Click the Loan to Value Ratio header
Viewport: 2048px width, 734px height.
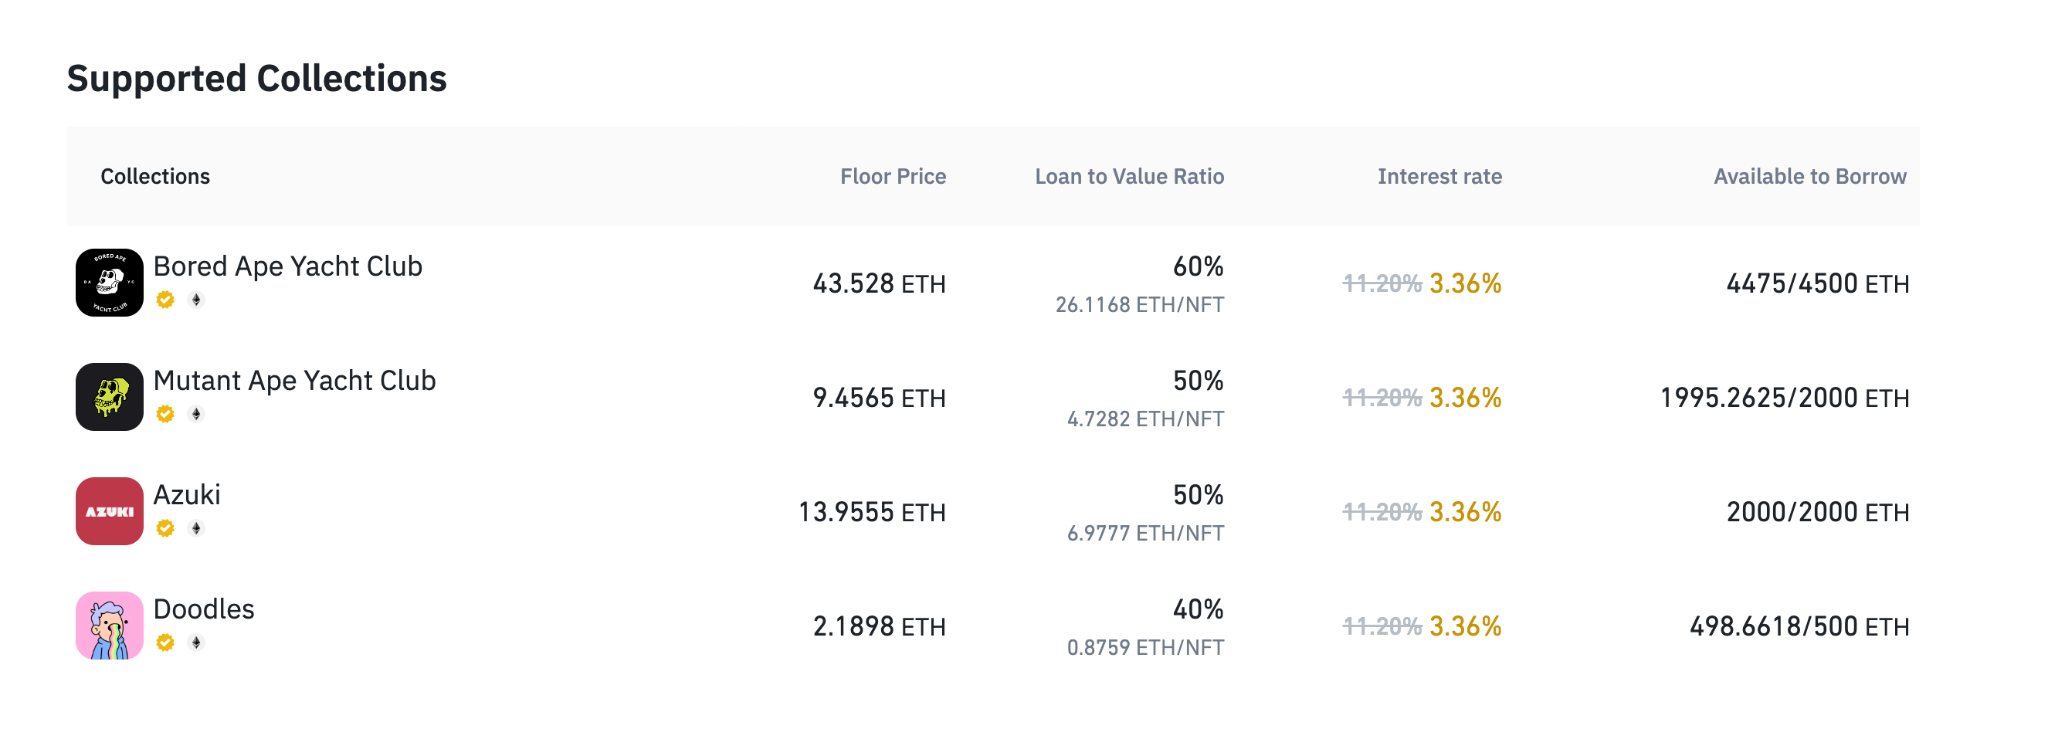[1129, 177]
